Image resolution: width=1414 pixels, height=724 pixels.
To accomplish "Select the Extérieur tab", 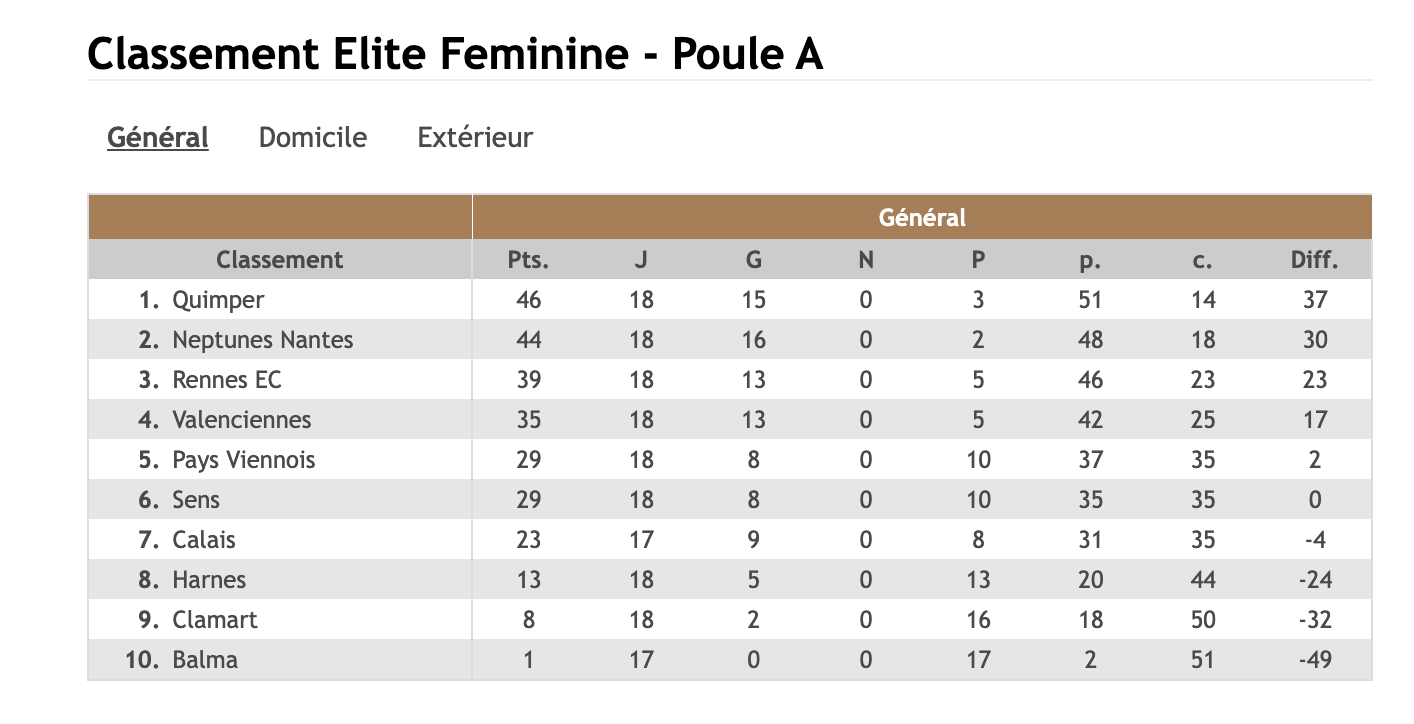I will (x=475, y=137).
